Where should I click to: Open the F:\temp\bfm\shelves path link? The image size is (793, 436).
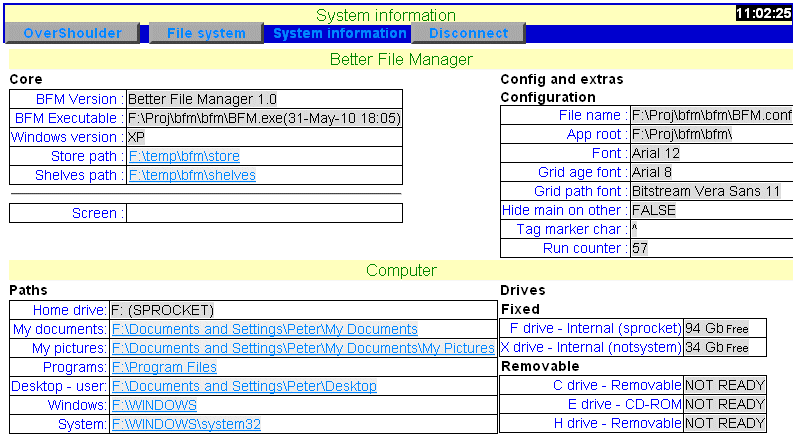(x=192, y=175)
